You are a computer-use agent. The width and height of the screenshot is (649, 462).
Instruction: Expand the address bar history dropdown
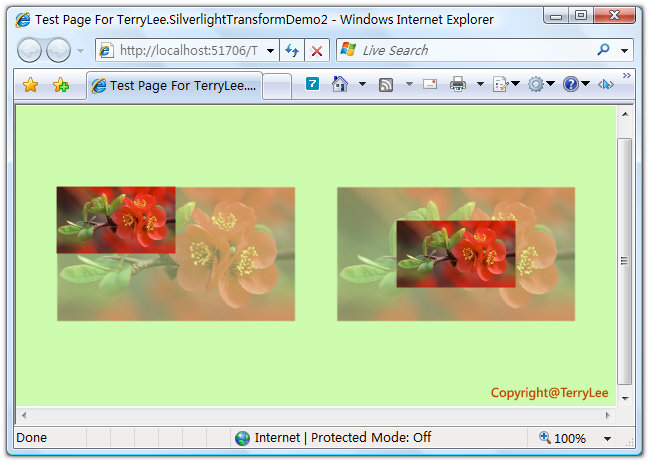click(270, 51)
